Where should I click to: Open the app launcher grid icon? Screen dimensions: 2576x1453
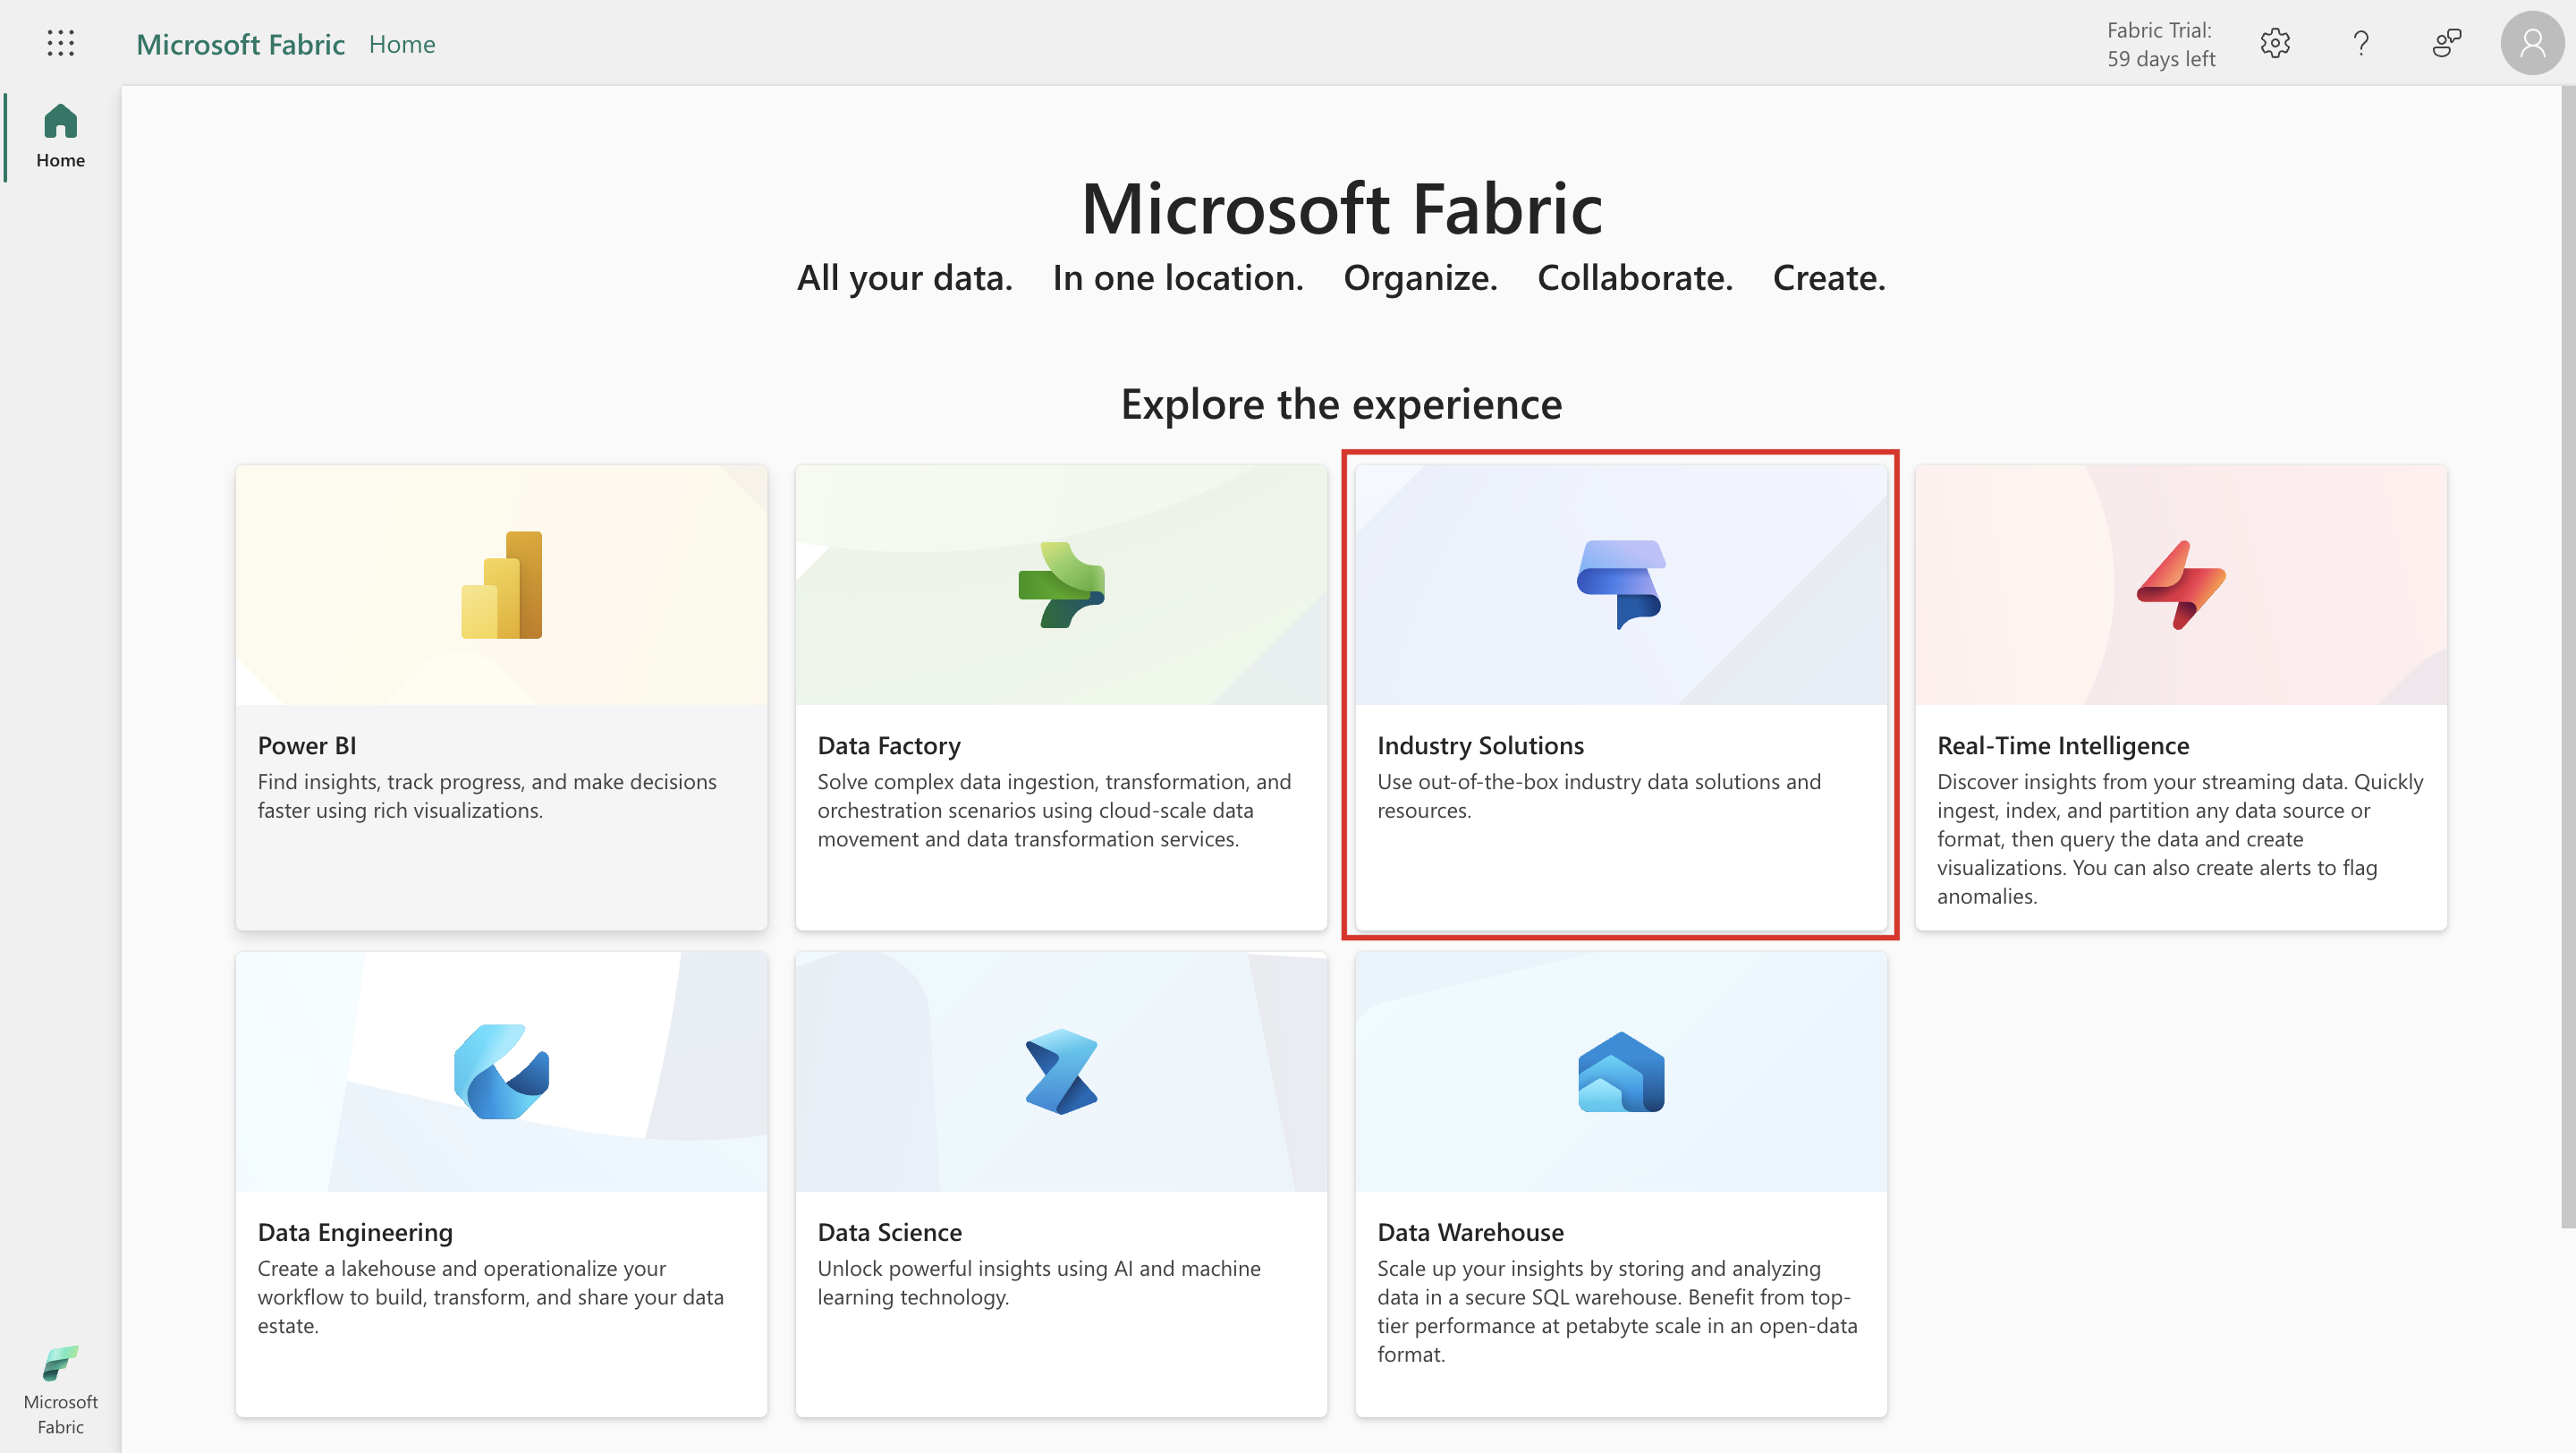click(60, 43)
